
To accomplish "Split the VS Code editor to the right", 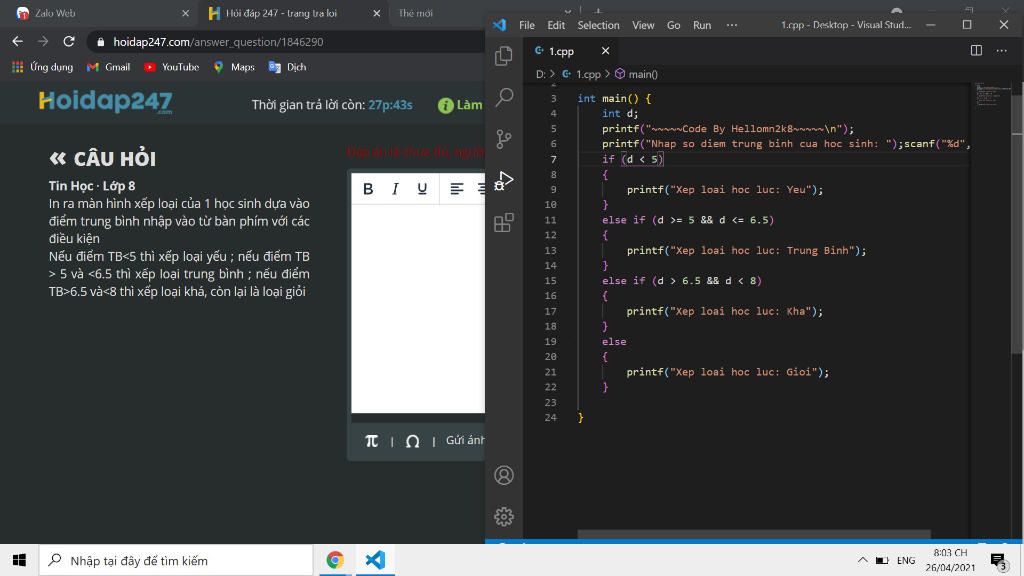I will [x=976, y=50].
